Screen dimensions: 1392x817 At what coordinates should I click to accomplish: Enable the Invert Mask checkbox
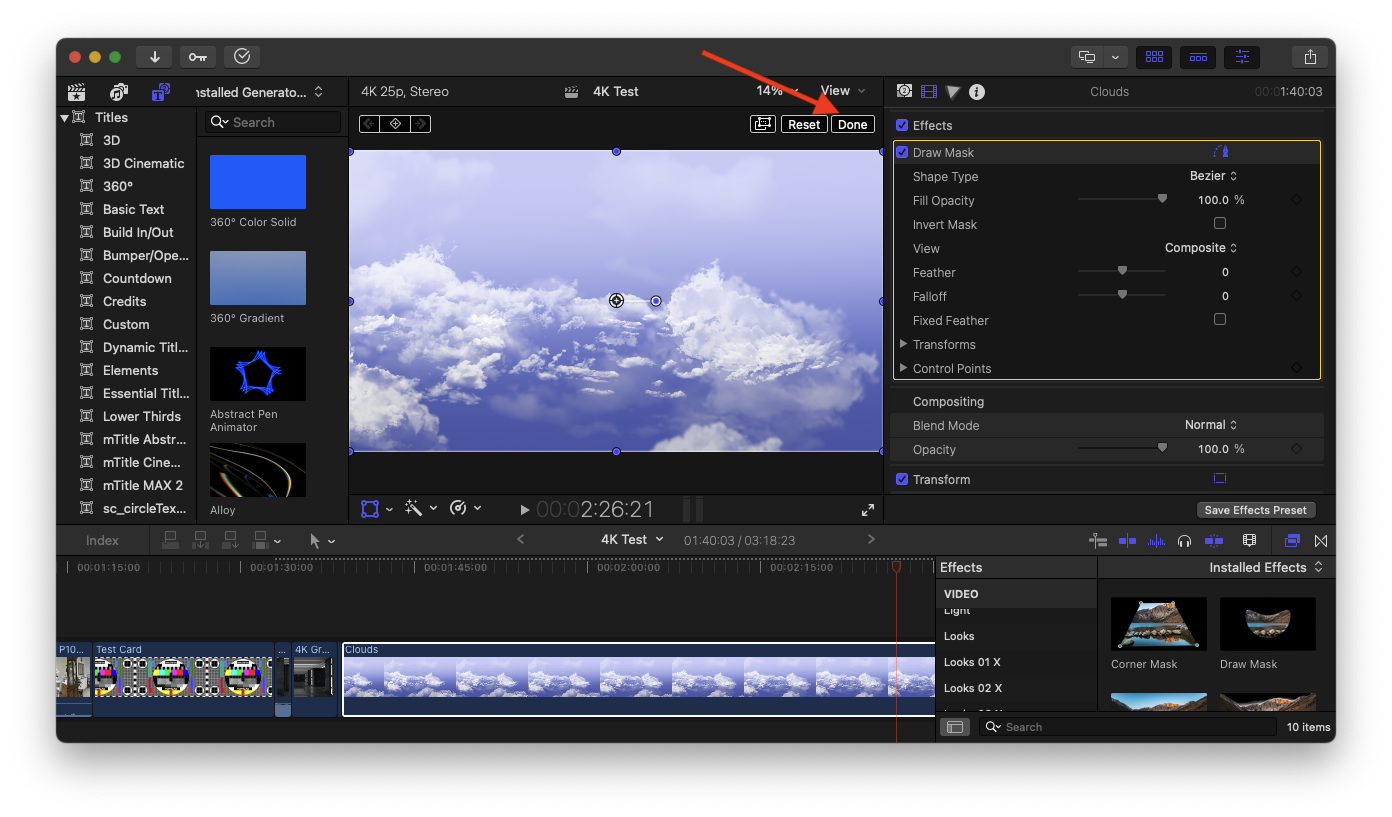click(x=1219, y=224)
